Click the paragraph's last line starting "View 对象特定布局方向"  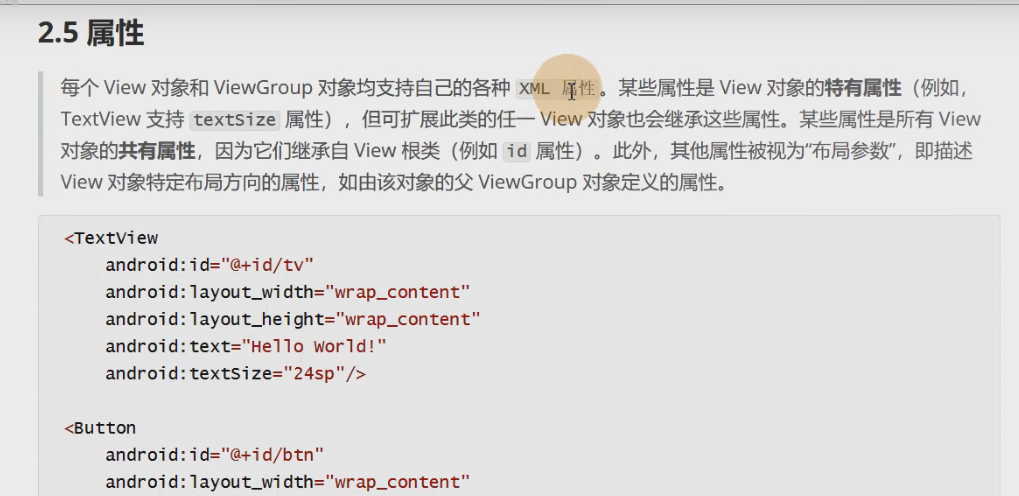point(393,182)
